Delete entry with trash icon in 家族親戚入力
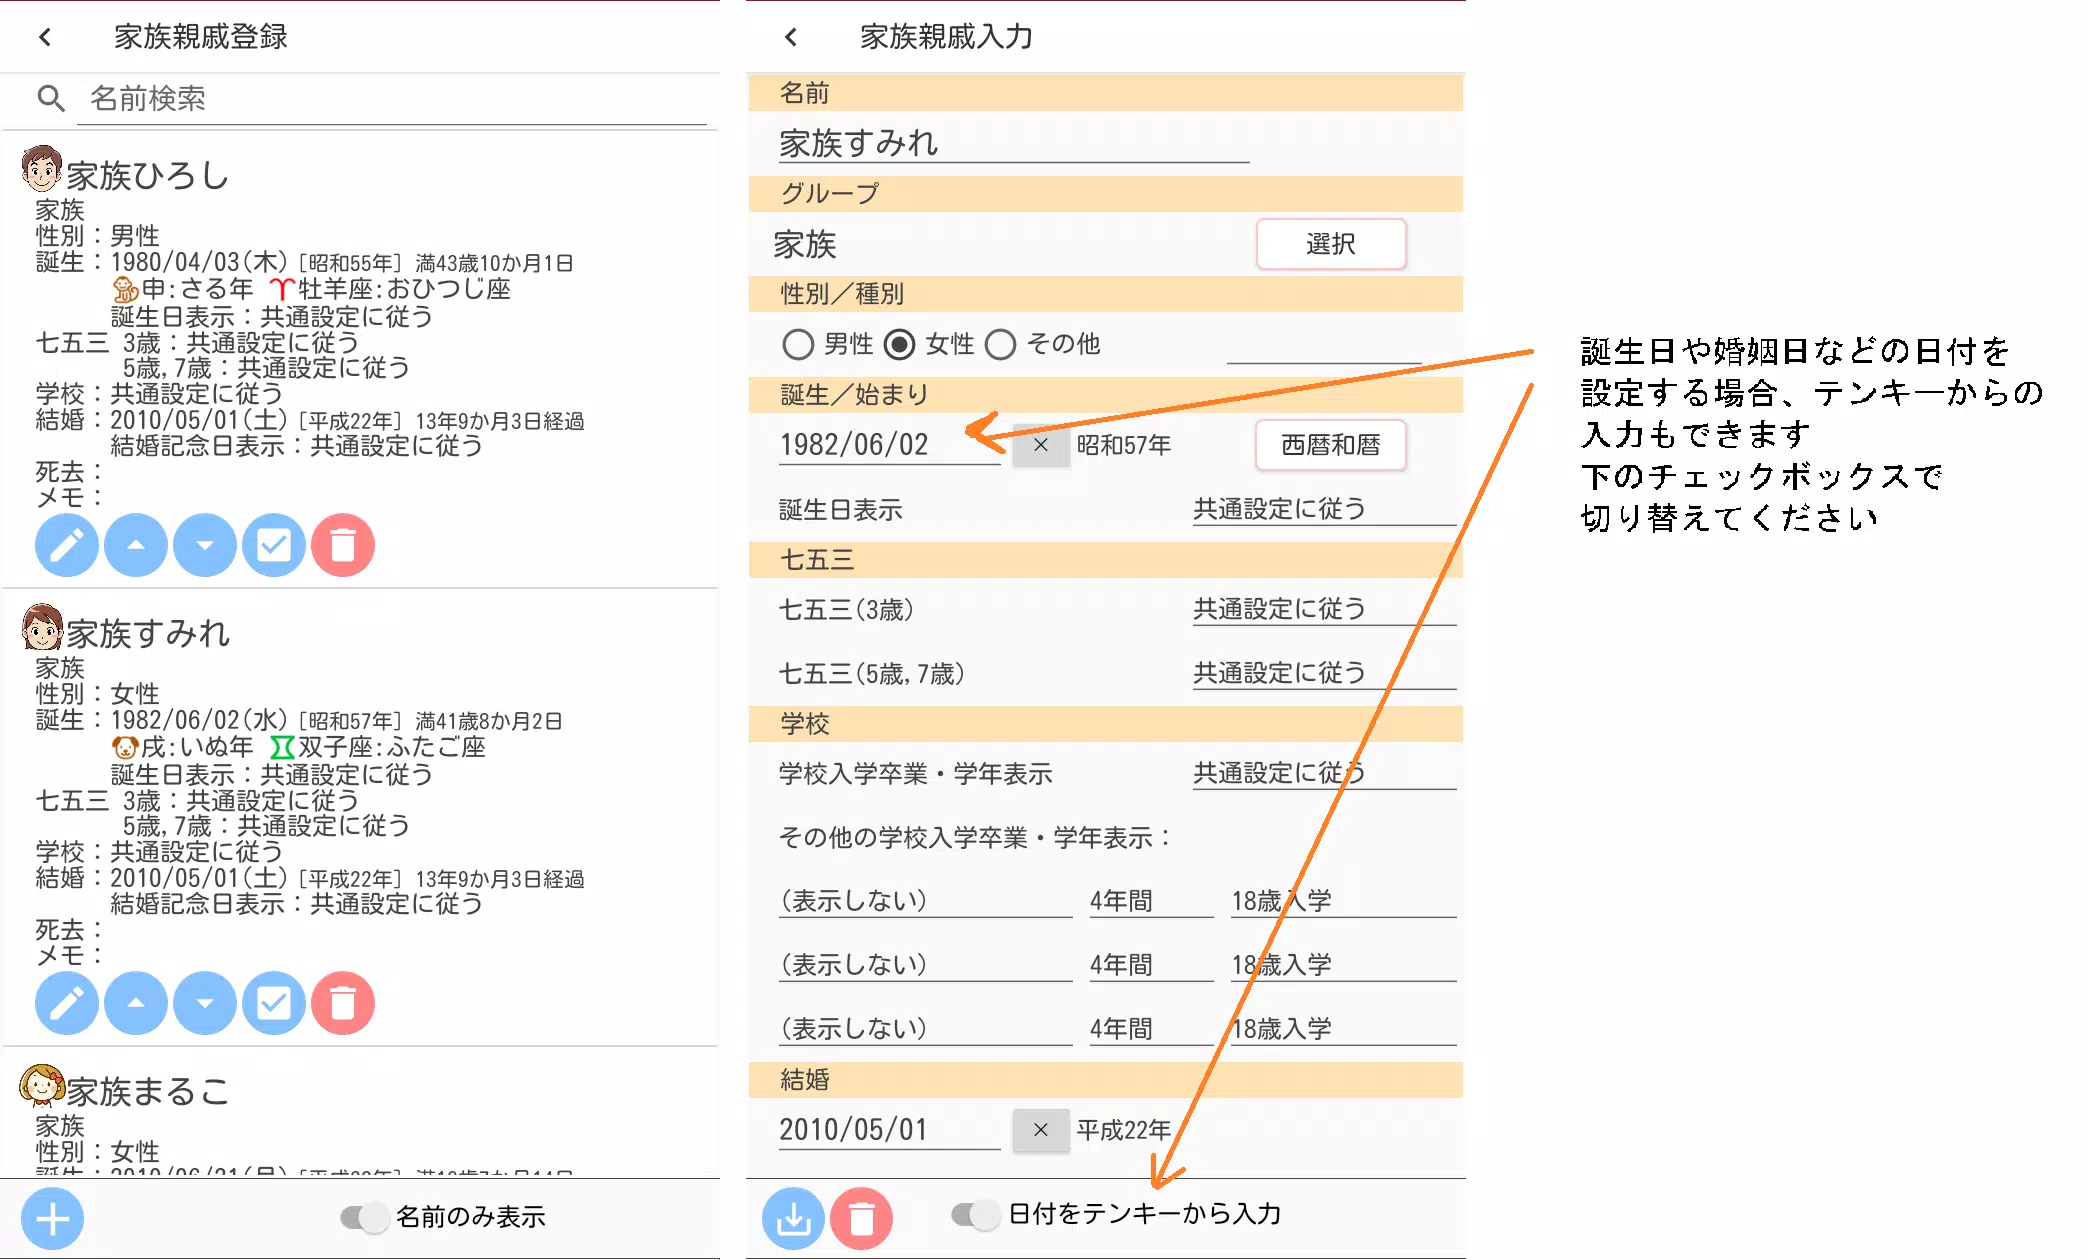The height and width of the screenshot is (1260, 2088). click(861, 1218)
